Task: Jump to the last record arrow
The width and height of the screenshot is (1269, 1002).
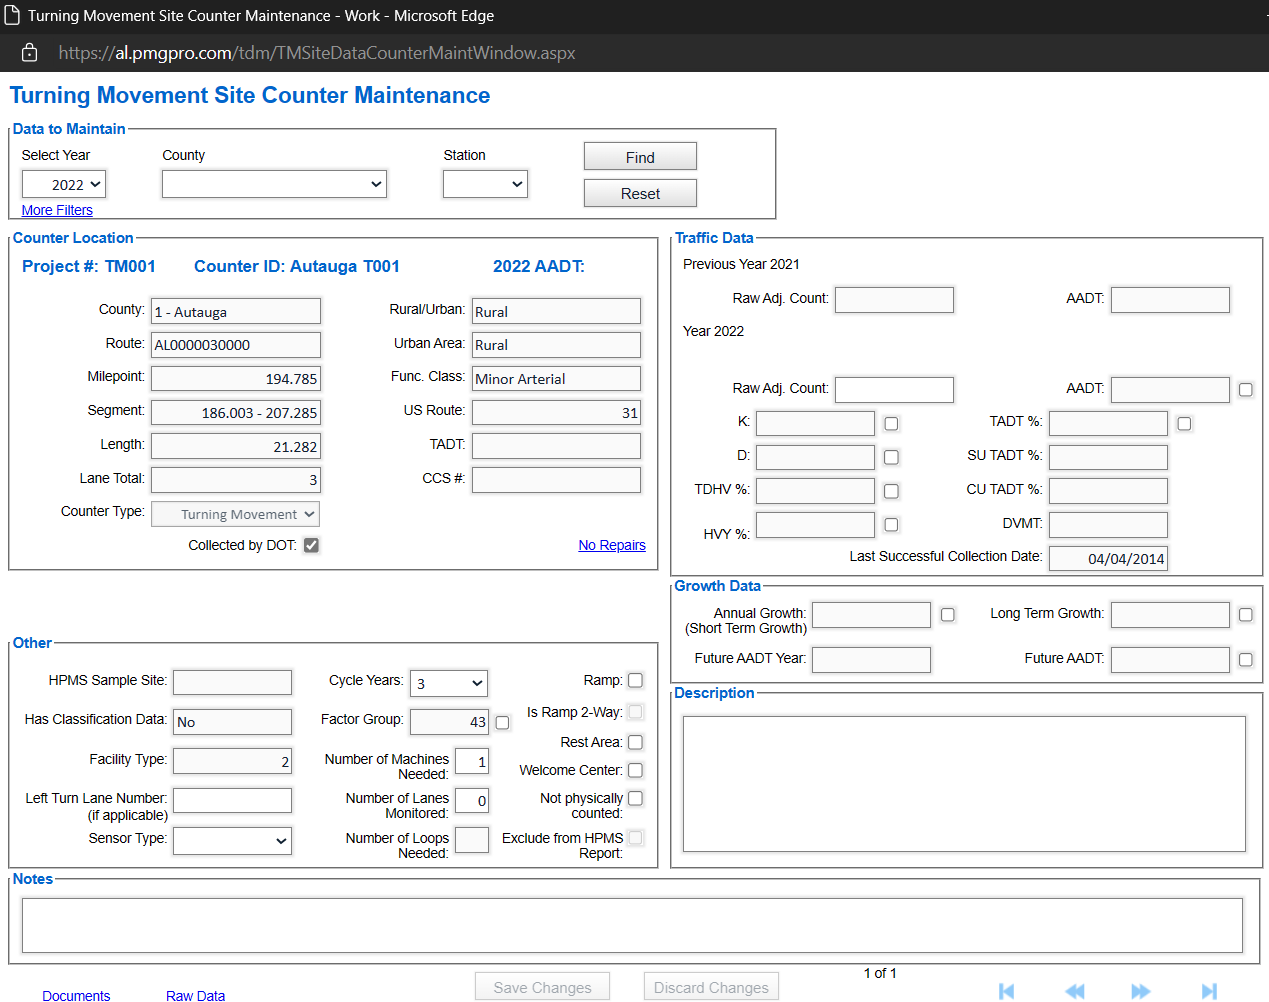Action: tap(1208, 991)
